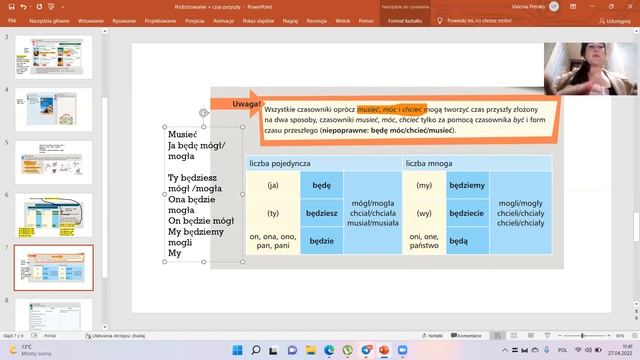Click the text 'Musieć' in the text box
The height and width of the screenshot is (360, 640).
click(x=182, y=134)
